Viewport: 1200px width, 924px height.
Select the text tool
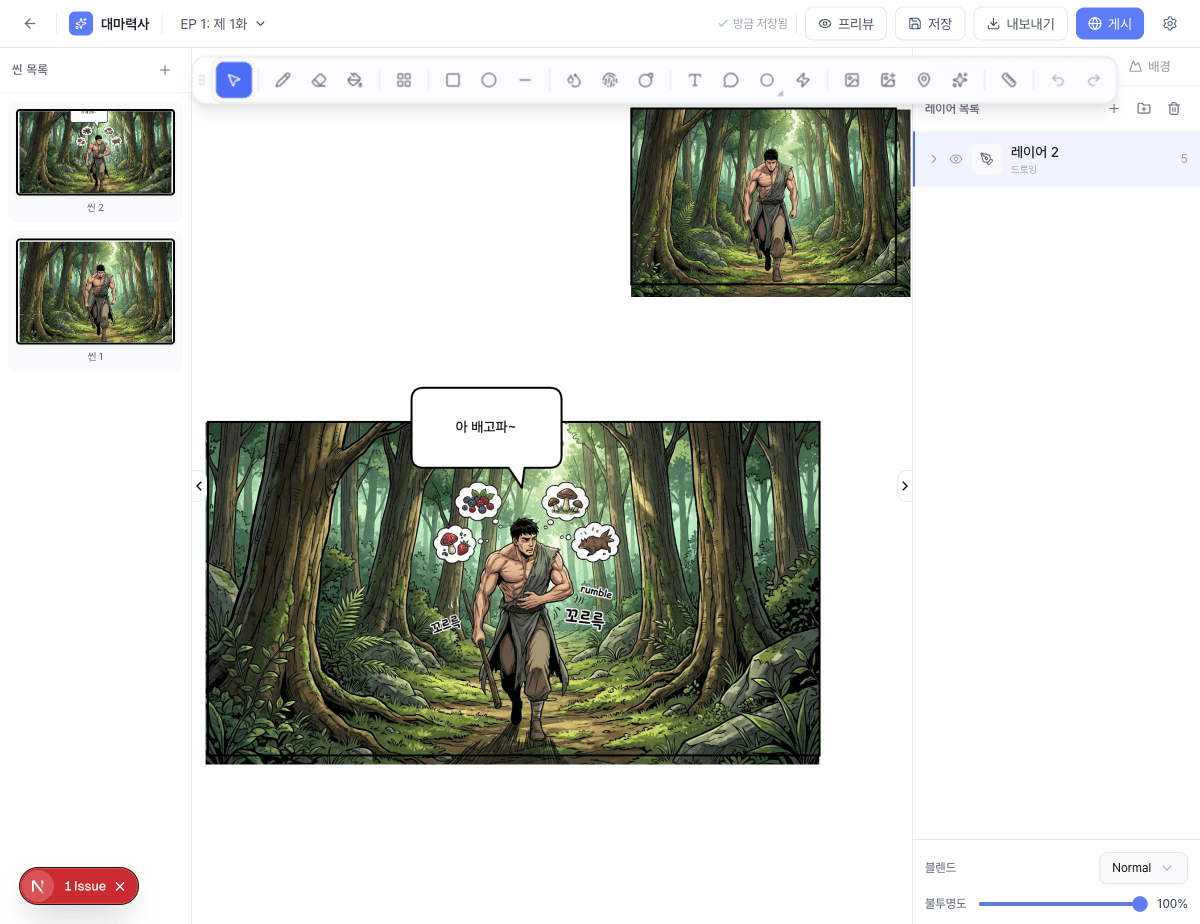click(x=695, y=80)
